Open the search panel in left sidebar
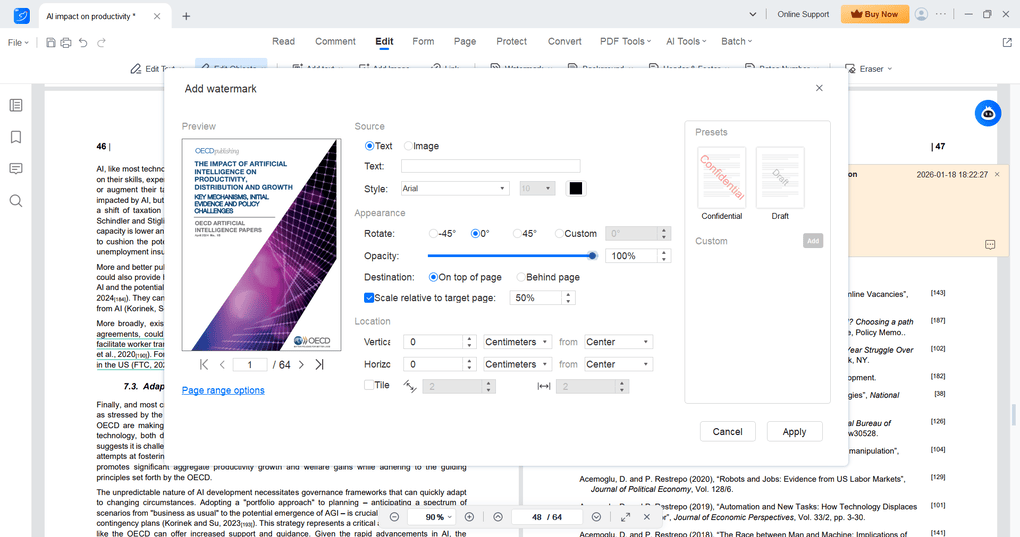 (16, 201)
